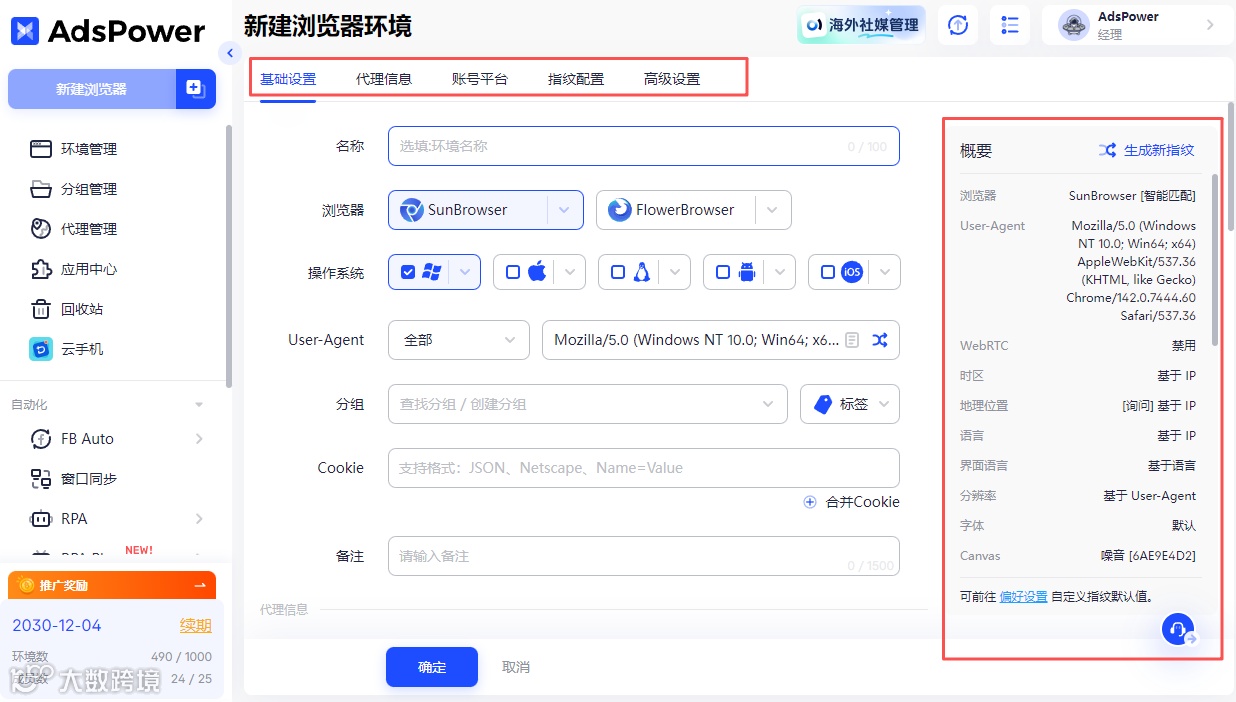The width and height of the screenshot is (1236, 702).
Task: Open 窗口同步 in the sidebar
Action: (x=88, y=479)
